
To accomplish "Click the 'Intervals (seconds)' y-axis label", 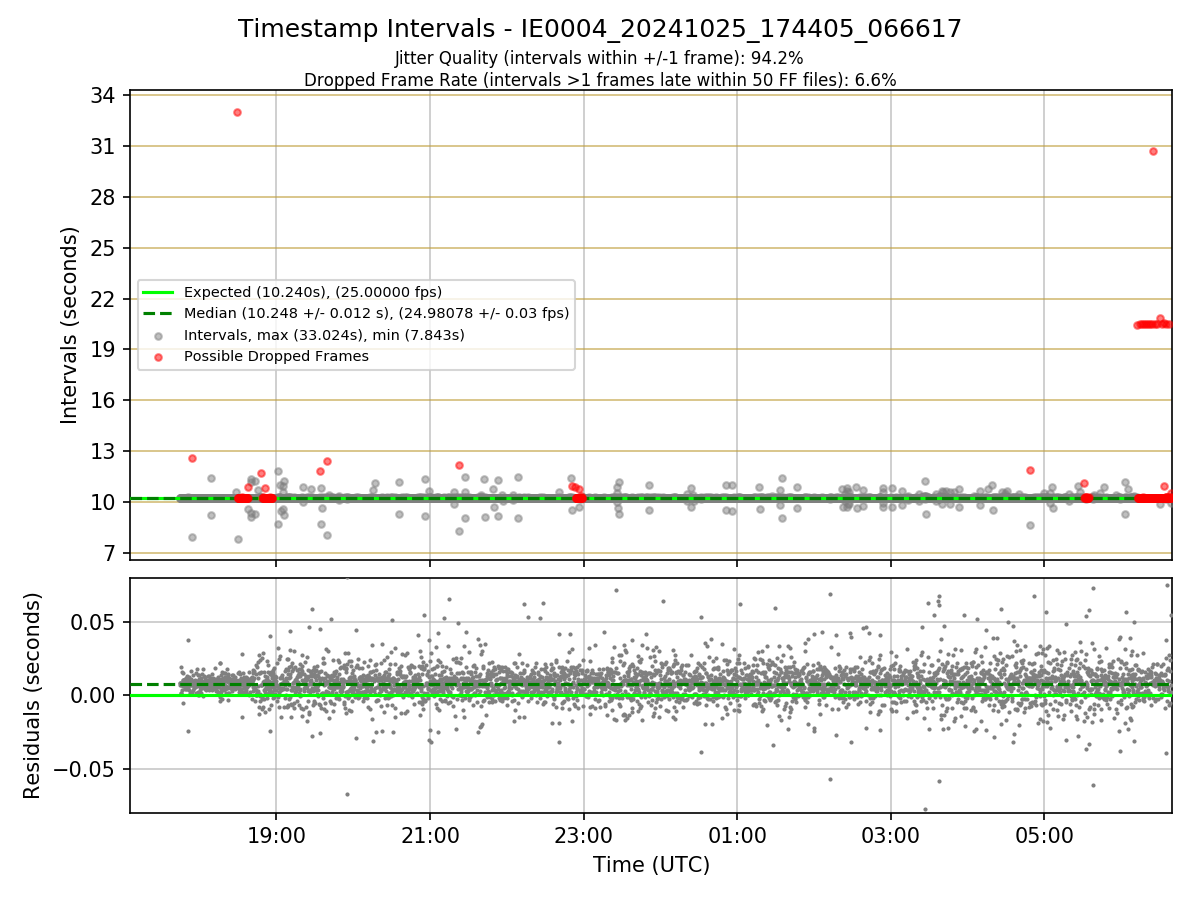I will point(70,325).
